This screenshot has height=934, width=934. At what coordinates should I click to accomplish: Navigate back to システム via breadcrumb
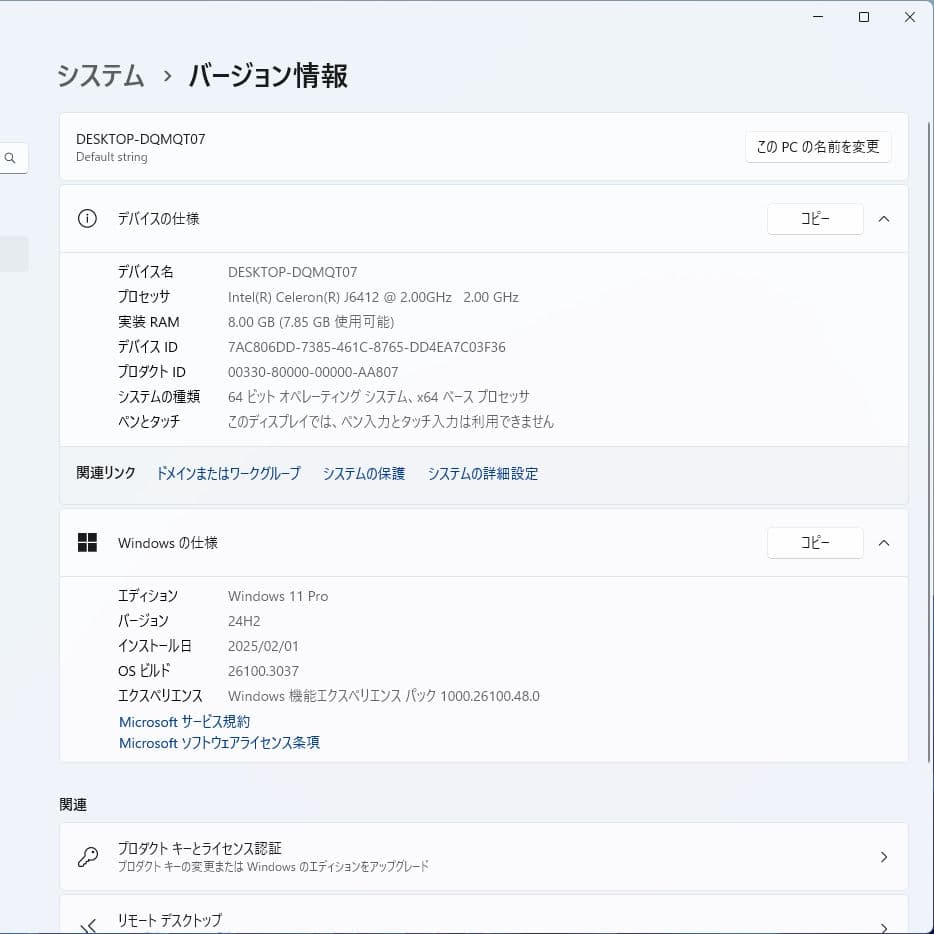click(100, 76)
